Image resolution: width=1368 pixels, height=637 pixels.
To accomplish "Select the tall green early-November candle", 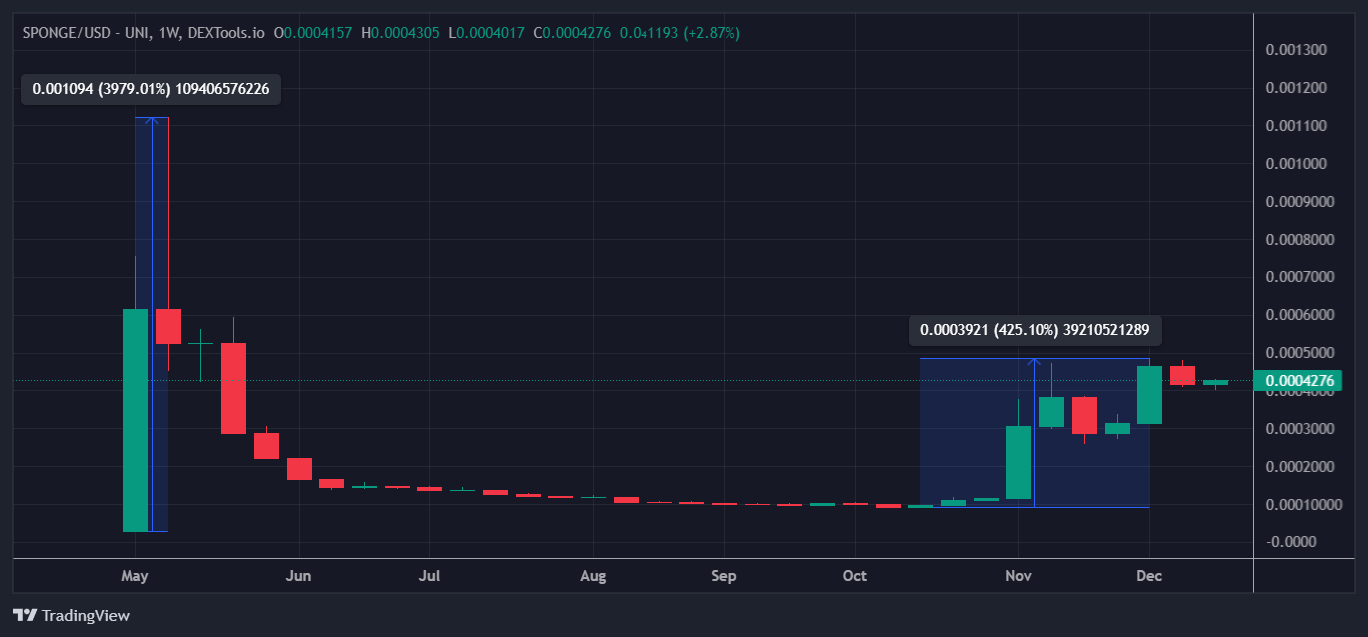I will [1018, 462].
